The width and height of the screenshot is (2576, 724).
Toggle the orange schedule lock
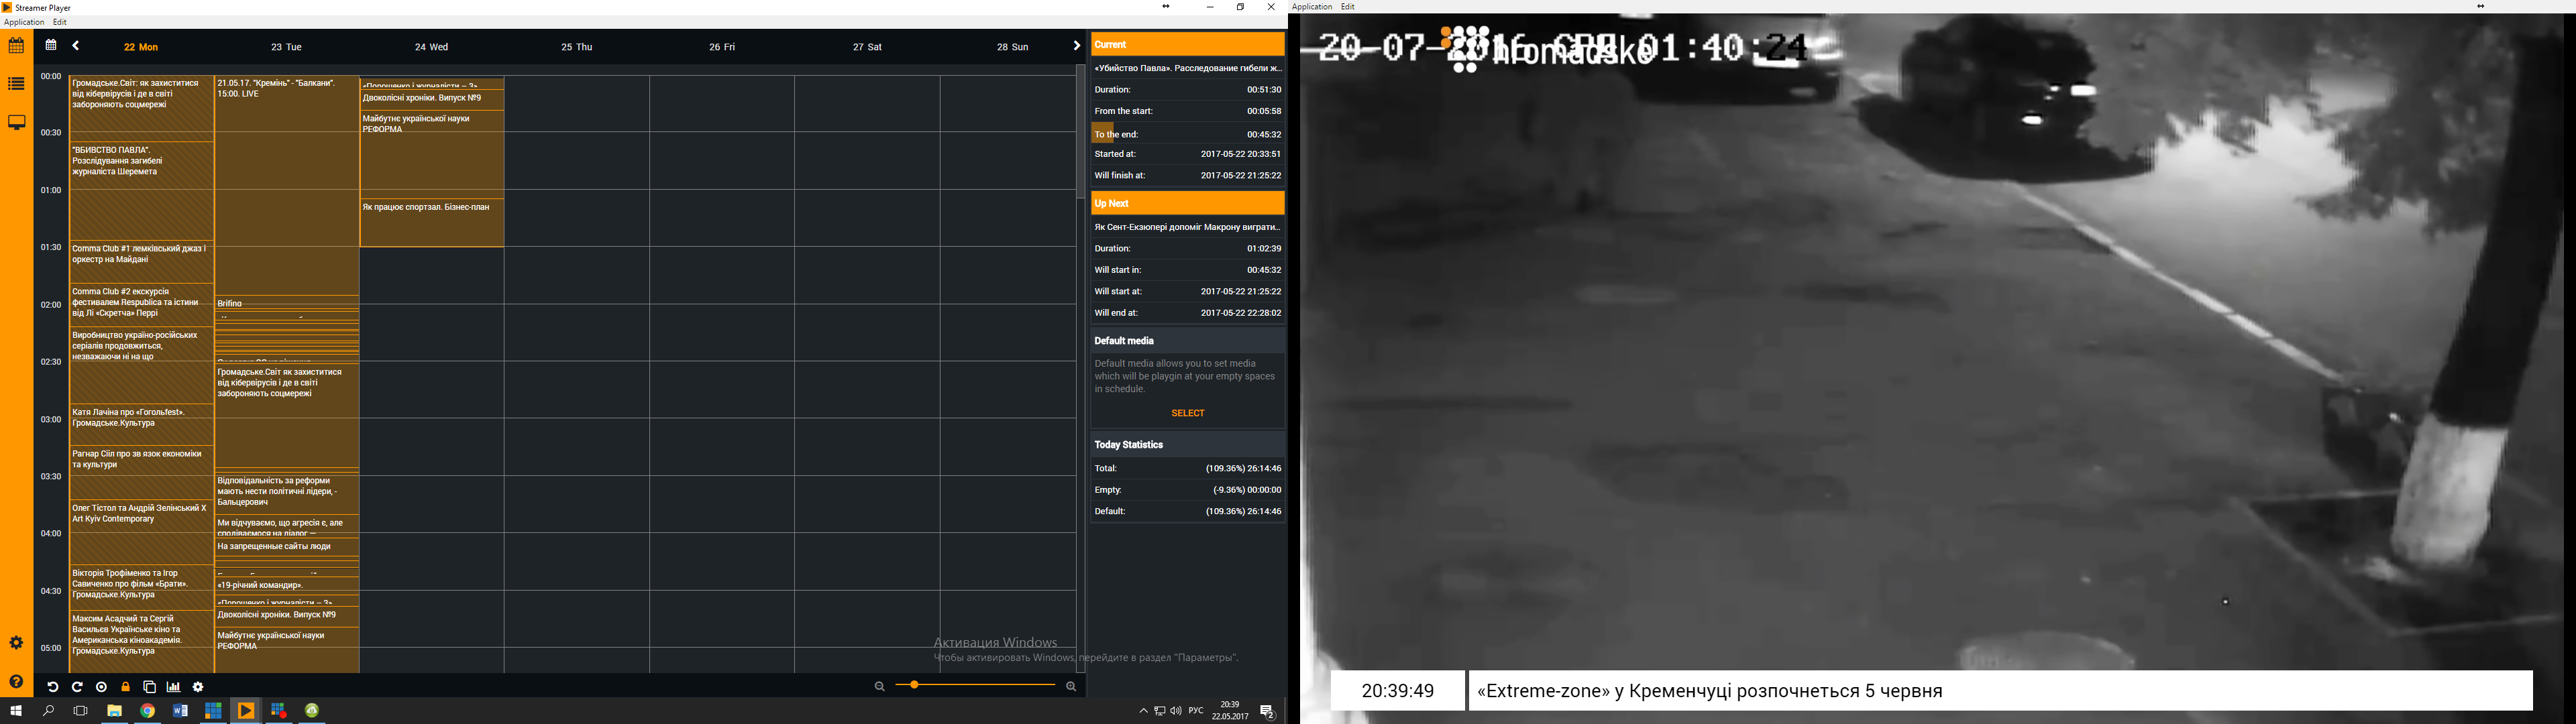(x=125, y=687)
